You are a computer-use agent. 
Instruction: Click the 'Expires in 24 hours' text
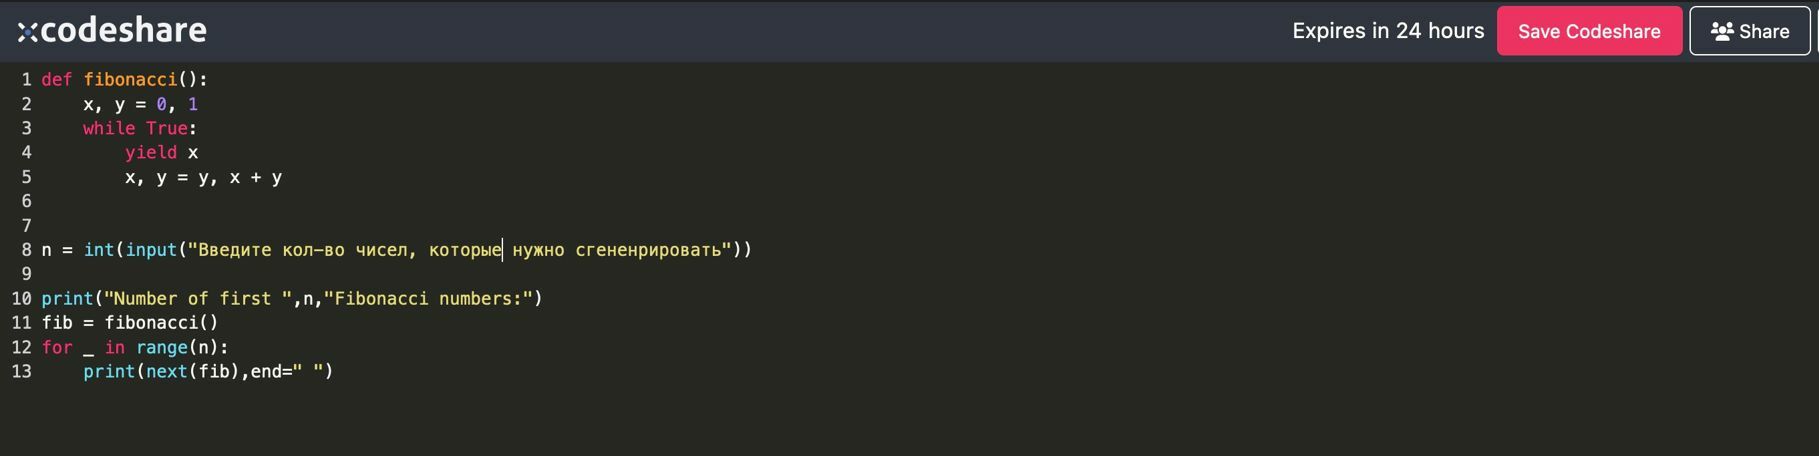coord(1387,31)
